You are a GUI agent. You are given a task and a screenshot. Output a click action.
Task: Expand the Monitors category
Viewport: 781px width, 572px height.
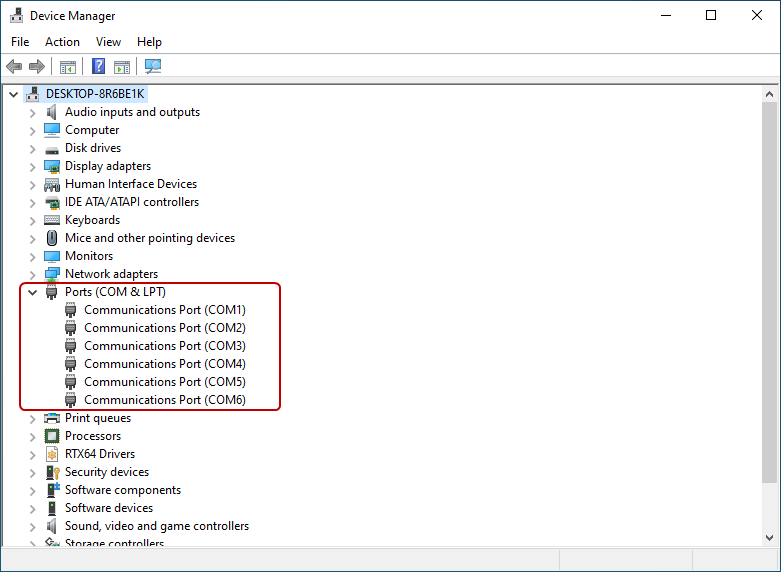(x=33, y=257)
